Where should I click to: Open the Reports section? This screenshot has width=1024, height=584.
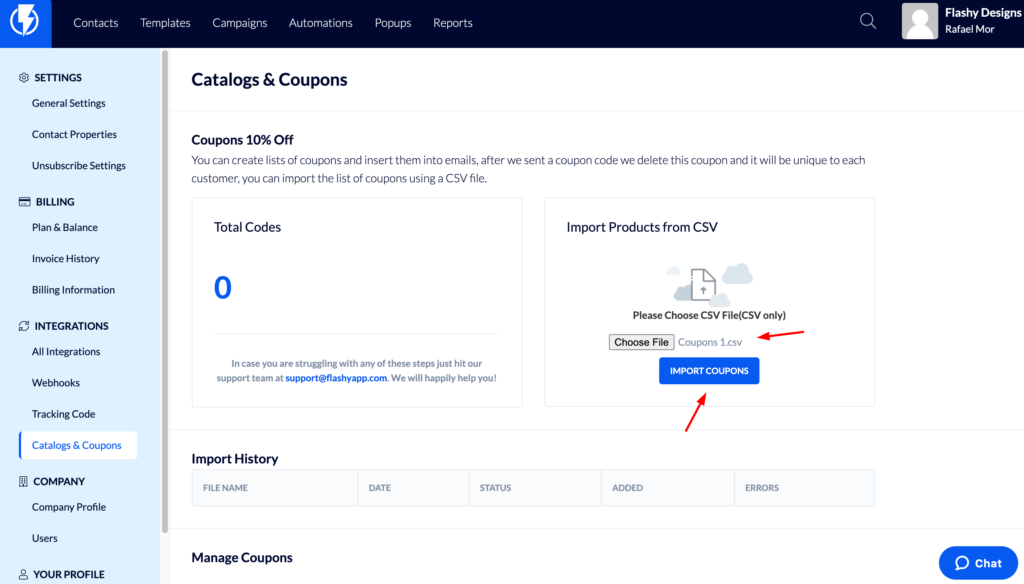point(453,23)
